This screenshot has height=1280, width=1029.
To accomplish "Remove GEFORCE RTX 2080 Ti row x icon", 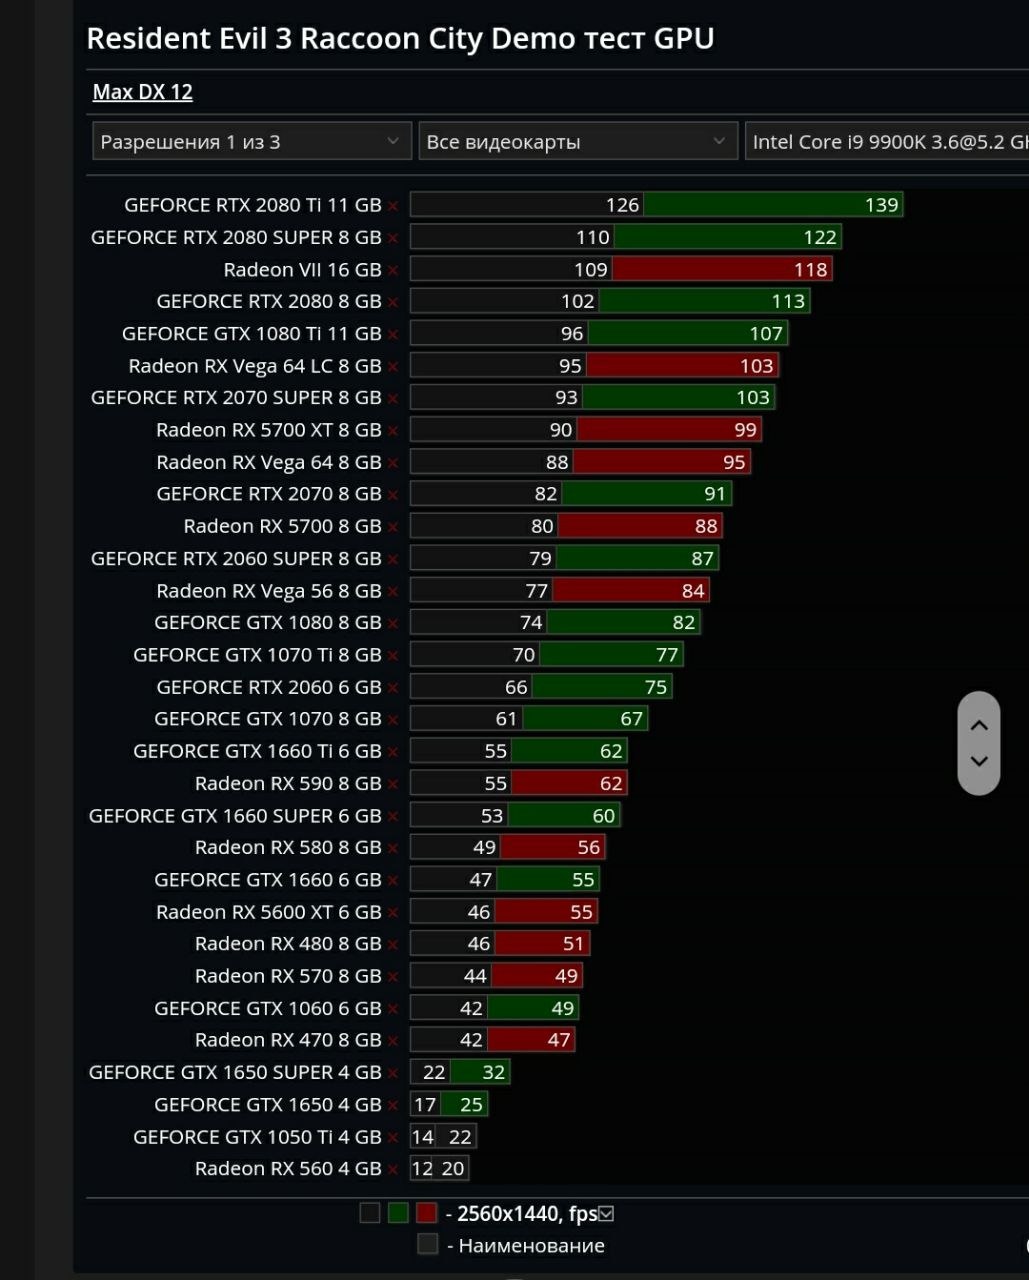I will click(x=393, y=206).
